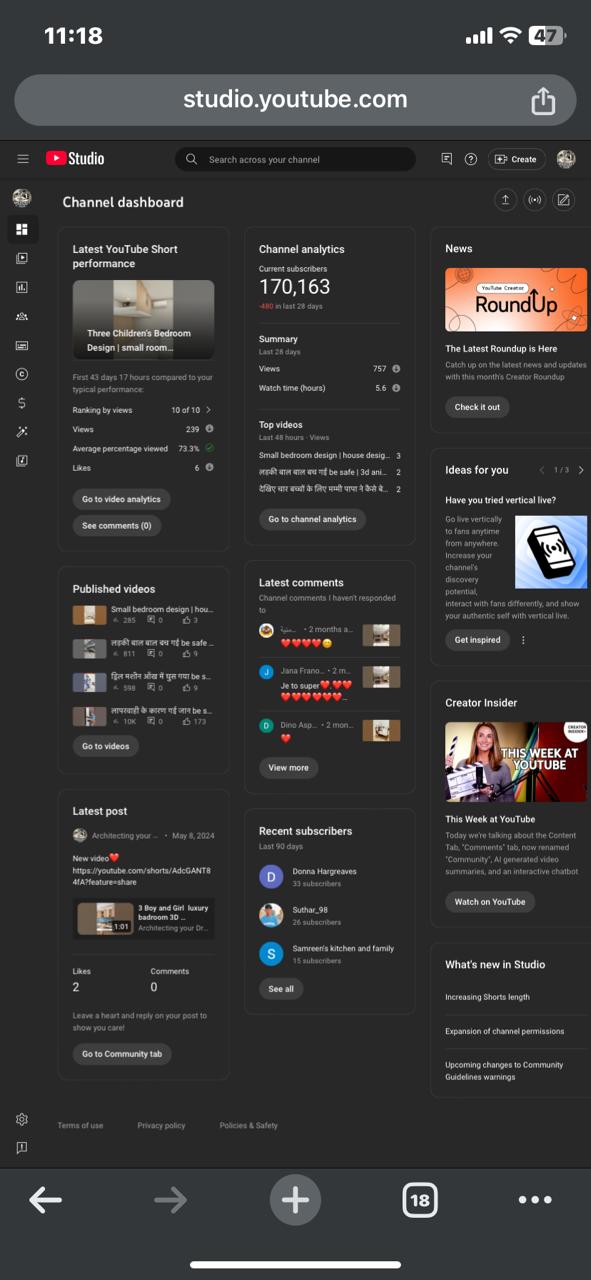
Task: Click the Create button
Action: (x=517, y=159)
